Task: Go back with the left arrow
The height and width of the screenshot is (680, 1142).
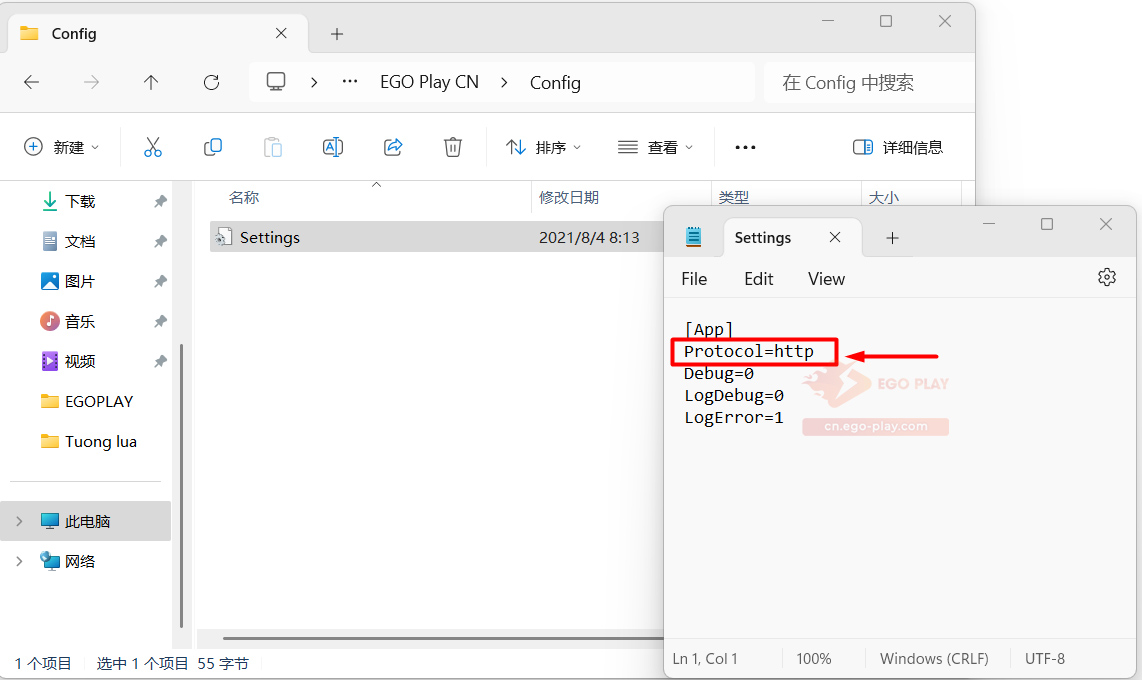Action: click(x=31, y=82)
